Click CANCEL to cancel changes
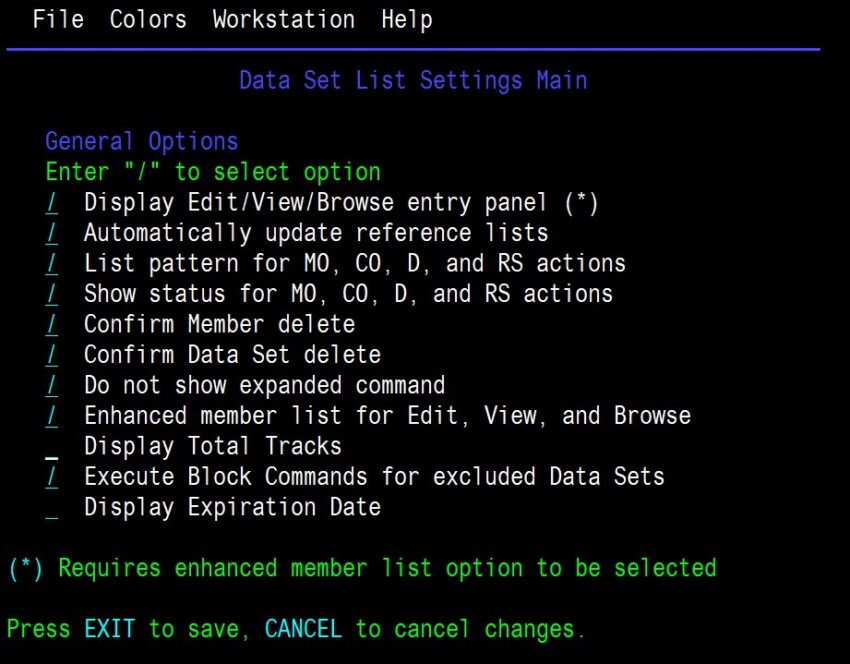This screenshot has width=850, height=664. click(302, 629)
